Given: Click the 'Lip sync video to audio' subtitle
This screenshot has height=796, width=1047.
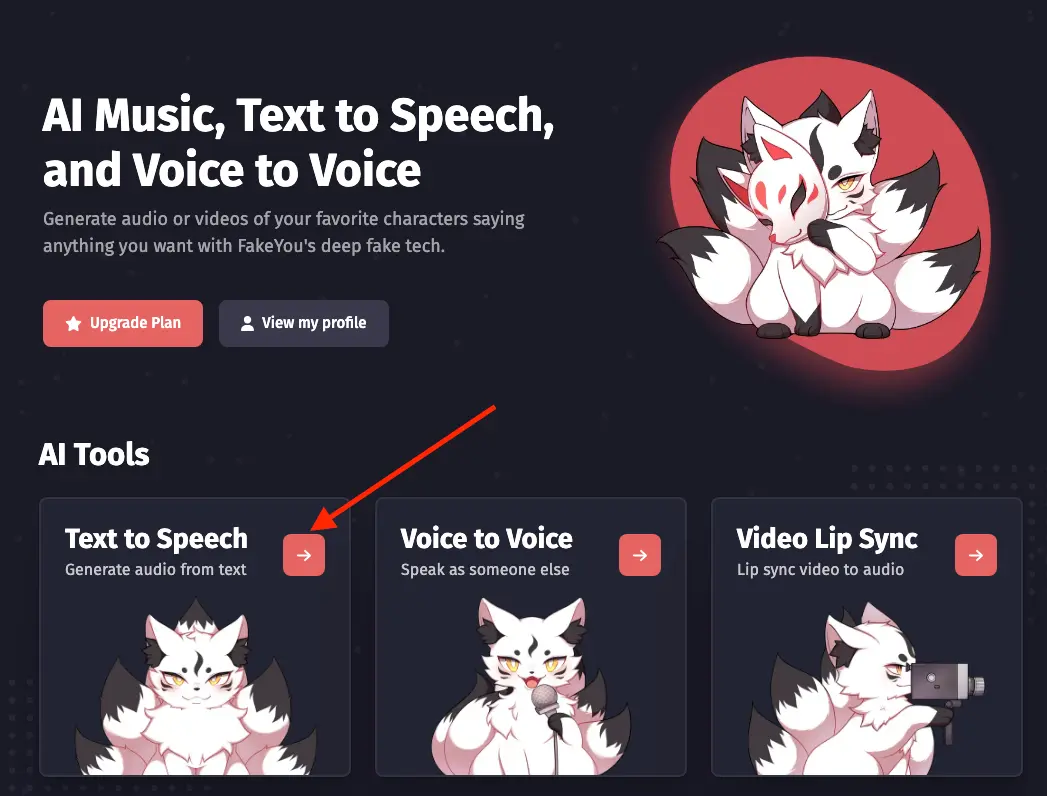Looking at the screenshot, I should 820,570.
